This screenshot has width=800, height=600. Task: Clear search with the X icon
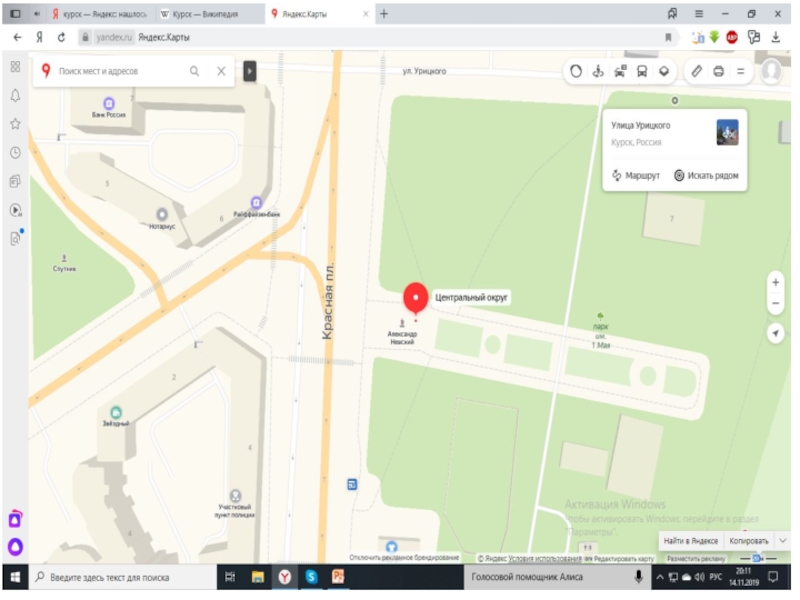(x=223, y=72)
